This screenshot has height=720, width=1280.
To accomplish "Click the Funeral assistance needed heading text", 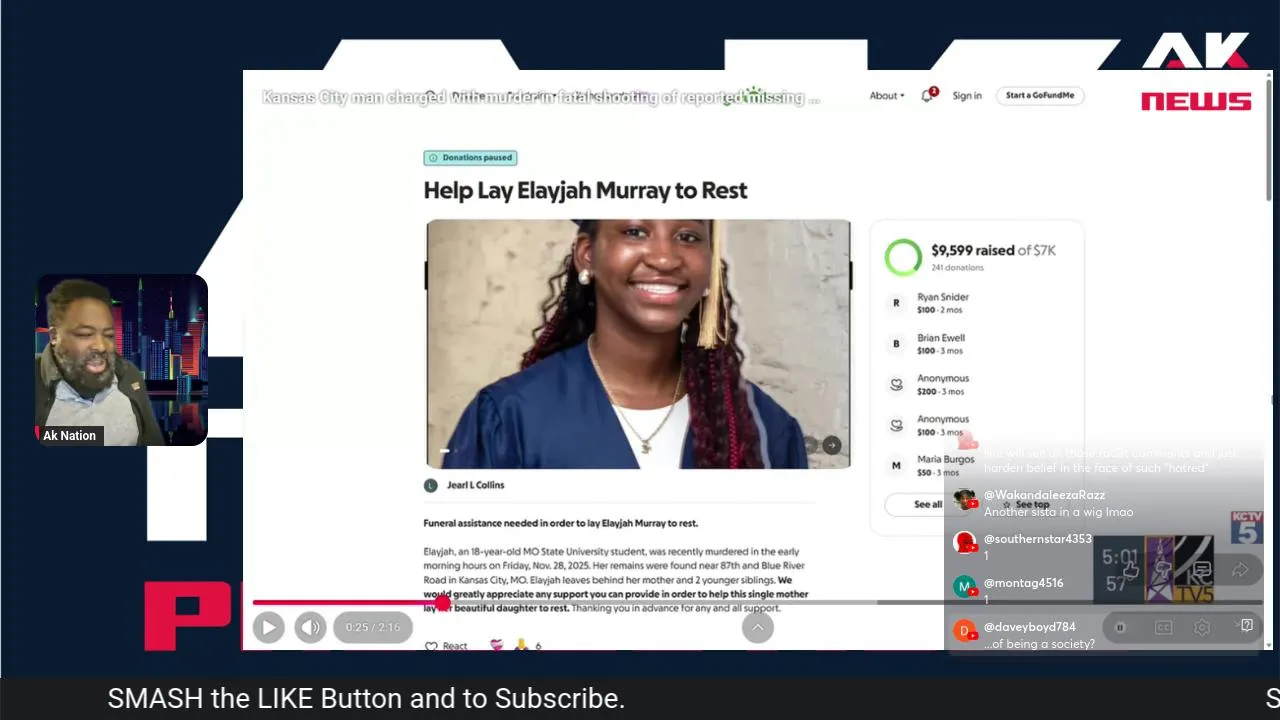I will coord(560,523).
